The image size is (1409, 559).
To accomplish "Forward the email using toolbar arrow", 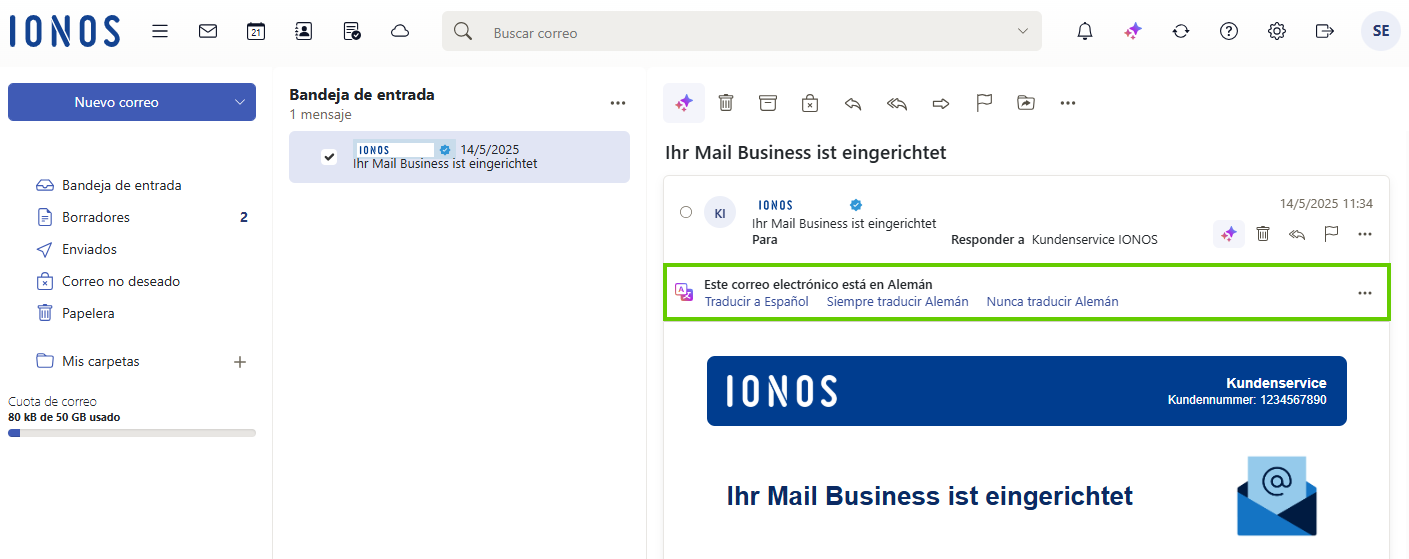I will [941, 103].
